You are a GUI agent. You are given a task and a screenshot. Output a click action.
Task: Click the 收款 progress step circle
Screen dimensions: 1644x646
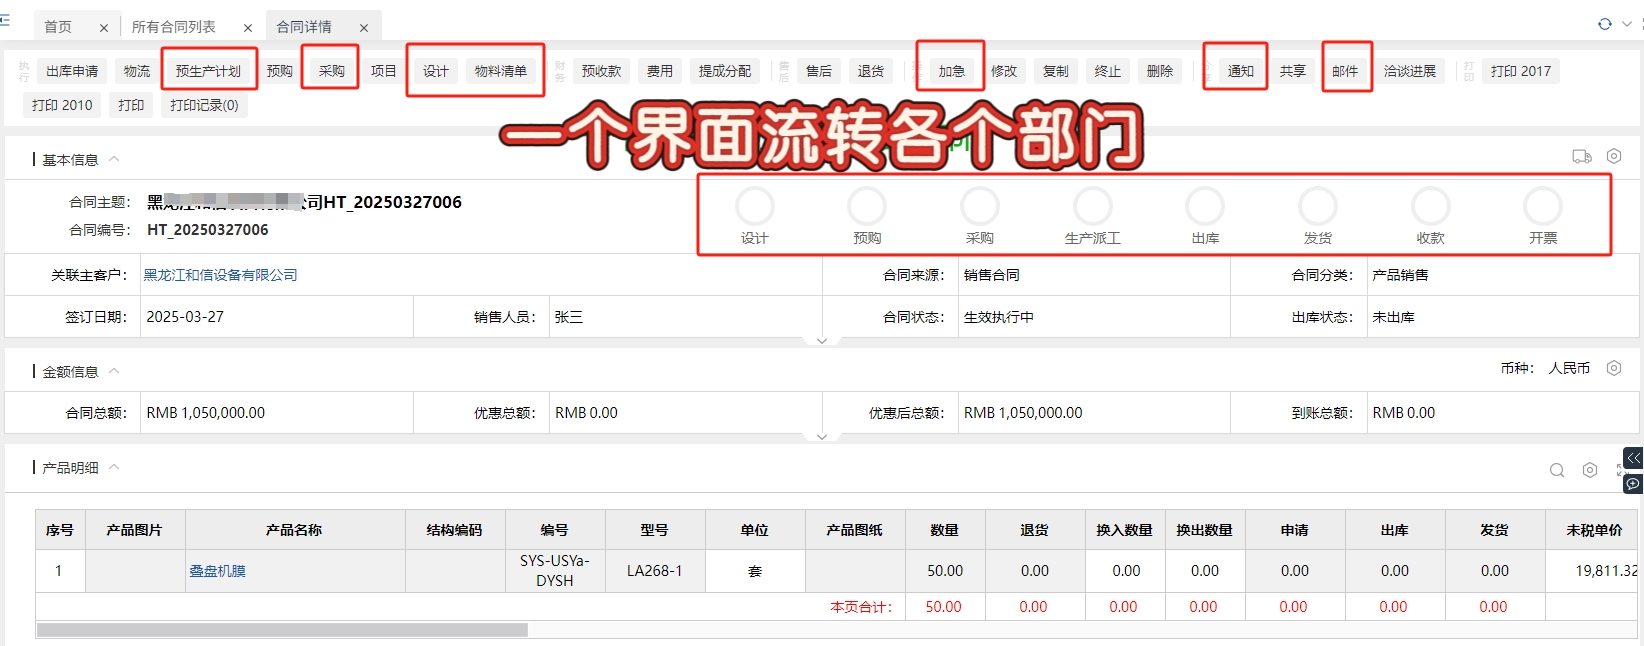pyautogui.click(x=1431, y=206)
